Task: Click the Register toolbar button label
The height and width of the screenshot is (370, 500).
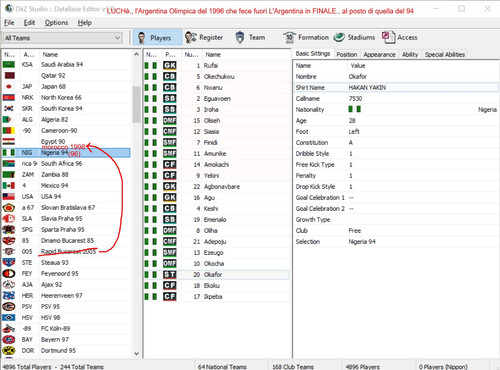Action: pyautogui.click(x=211, y=38)
